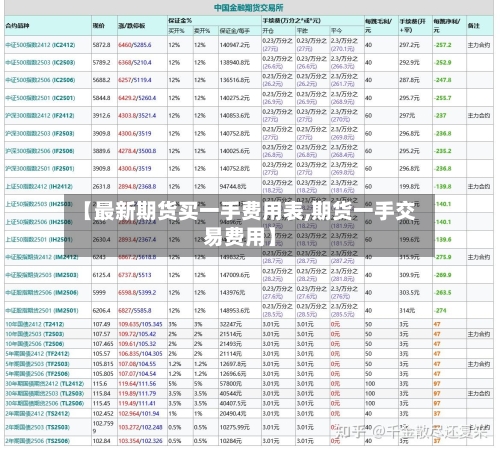
Task: Open the T2503 ten-year bond link
Action: (x=35, y=334)
